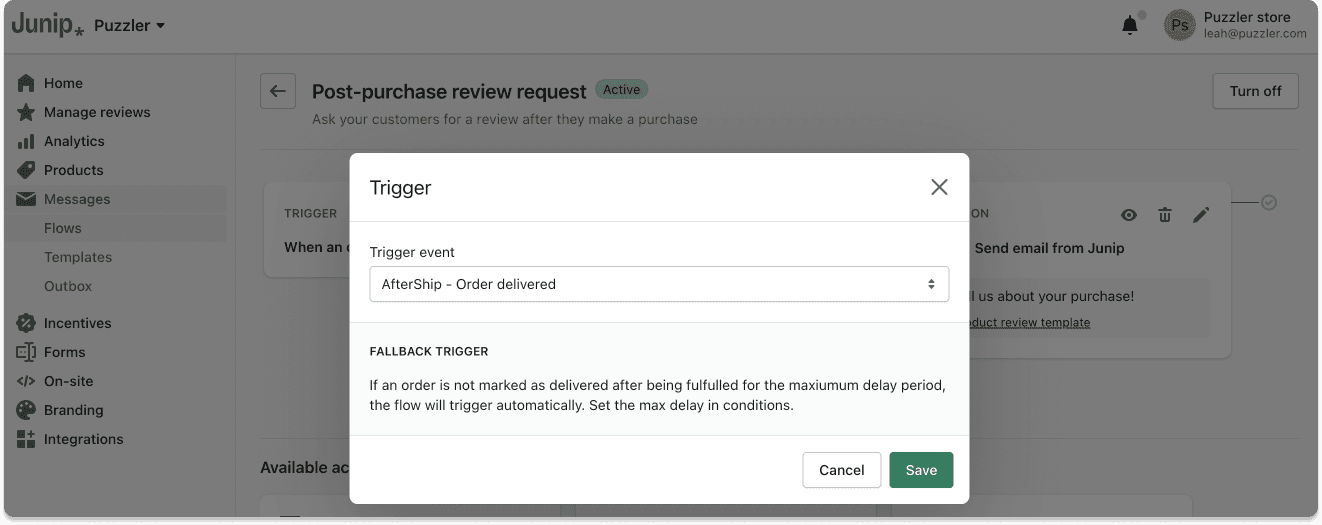Screen dimensions: 1322x525
Task: Close the Trigger dialog
Action: pos(939,187)
